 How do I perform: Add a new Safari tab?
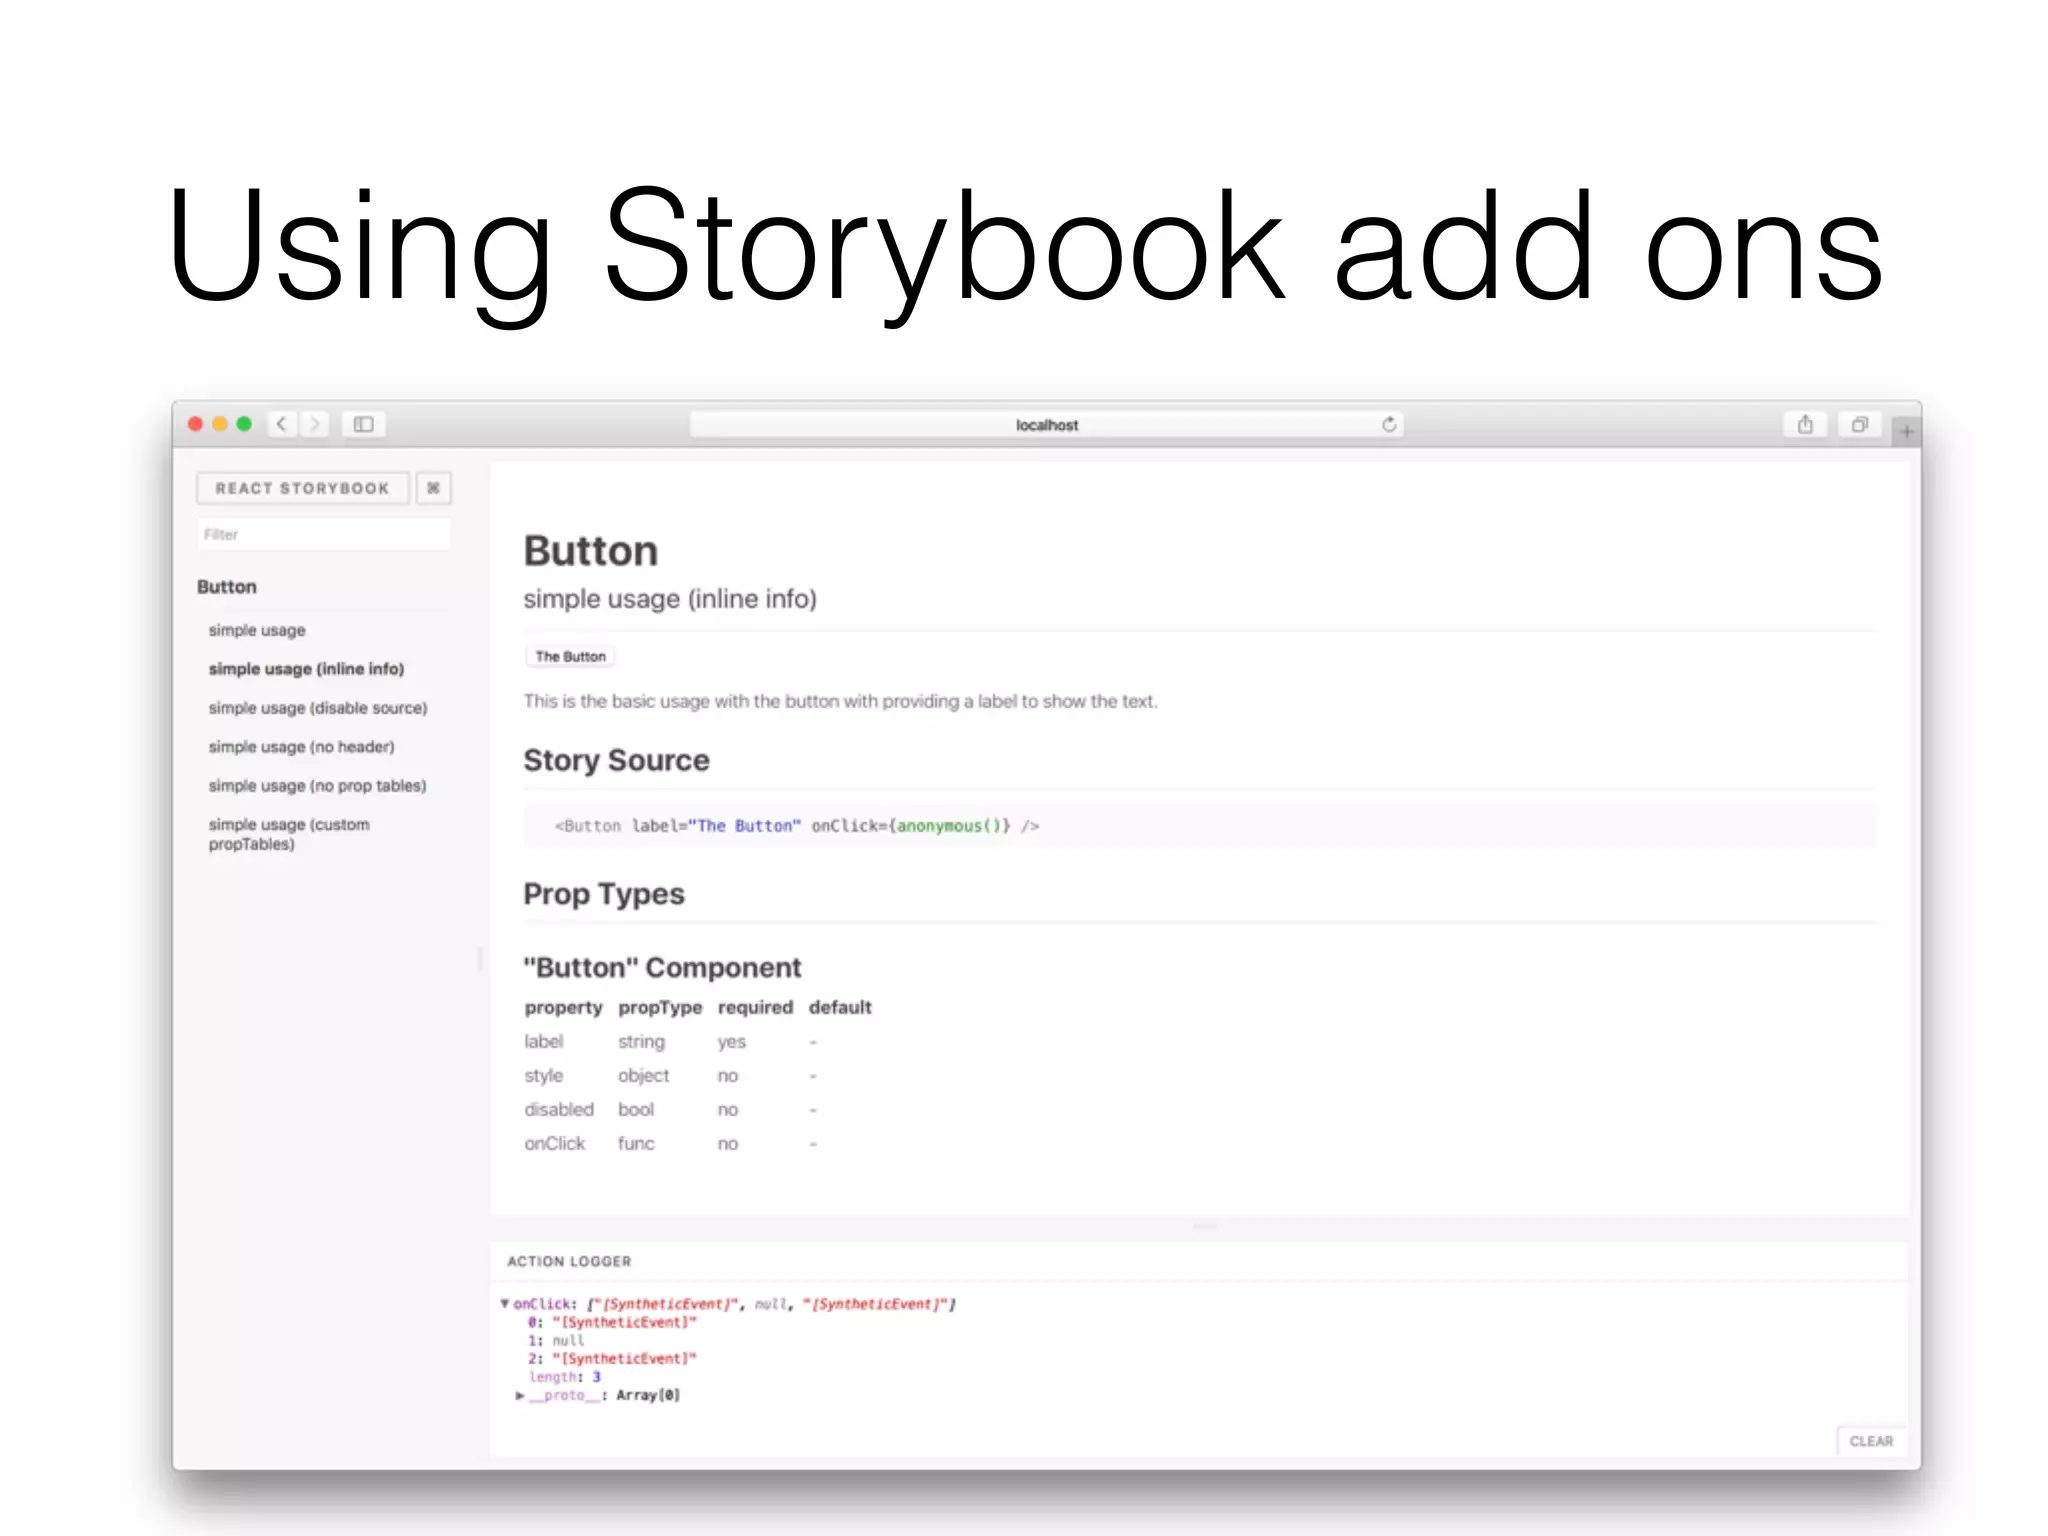click(1906, 431)
